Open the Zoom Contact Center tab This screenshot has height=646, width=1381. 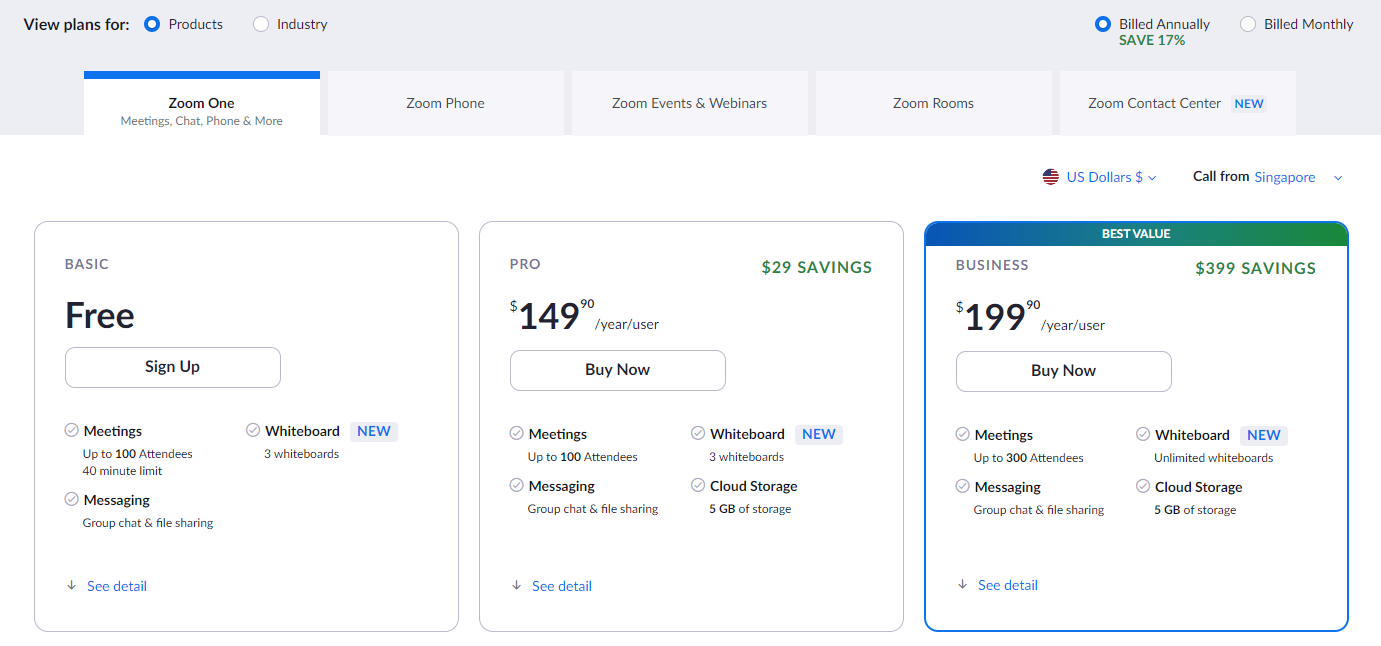click(1178, 103)
